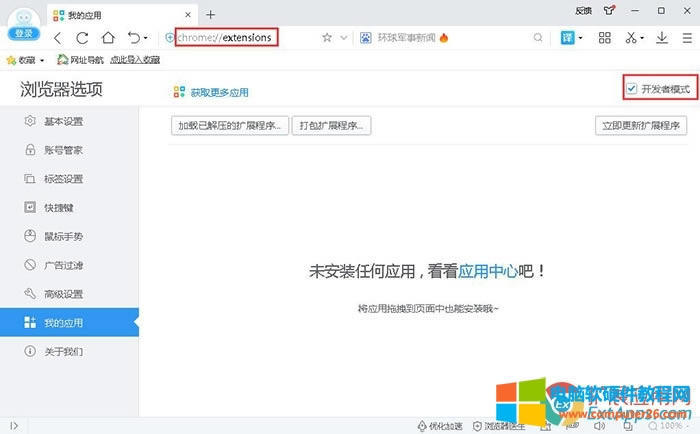Click 立即更新扩展程序 button

[640, 126]
